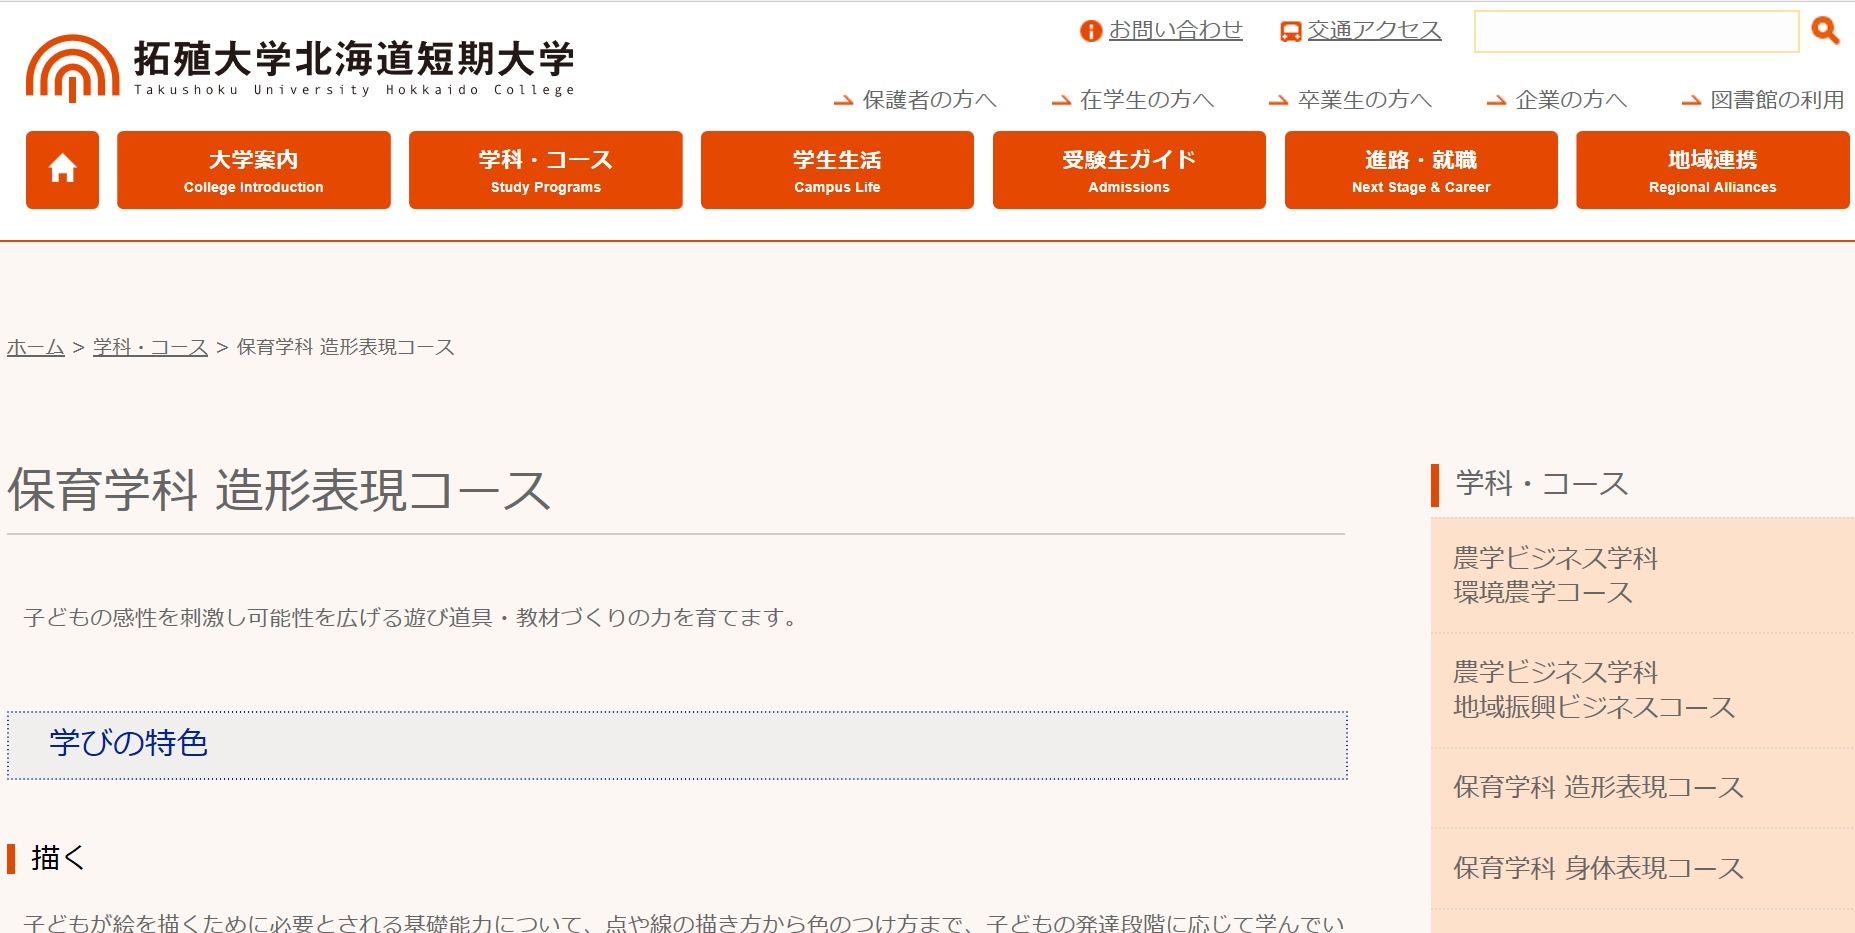1855x933 pixels.
Task: Open the 保護者の方へ link
Action: (x=929, y=100)
